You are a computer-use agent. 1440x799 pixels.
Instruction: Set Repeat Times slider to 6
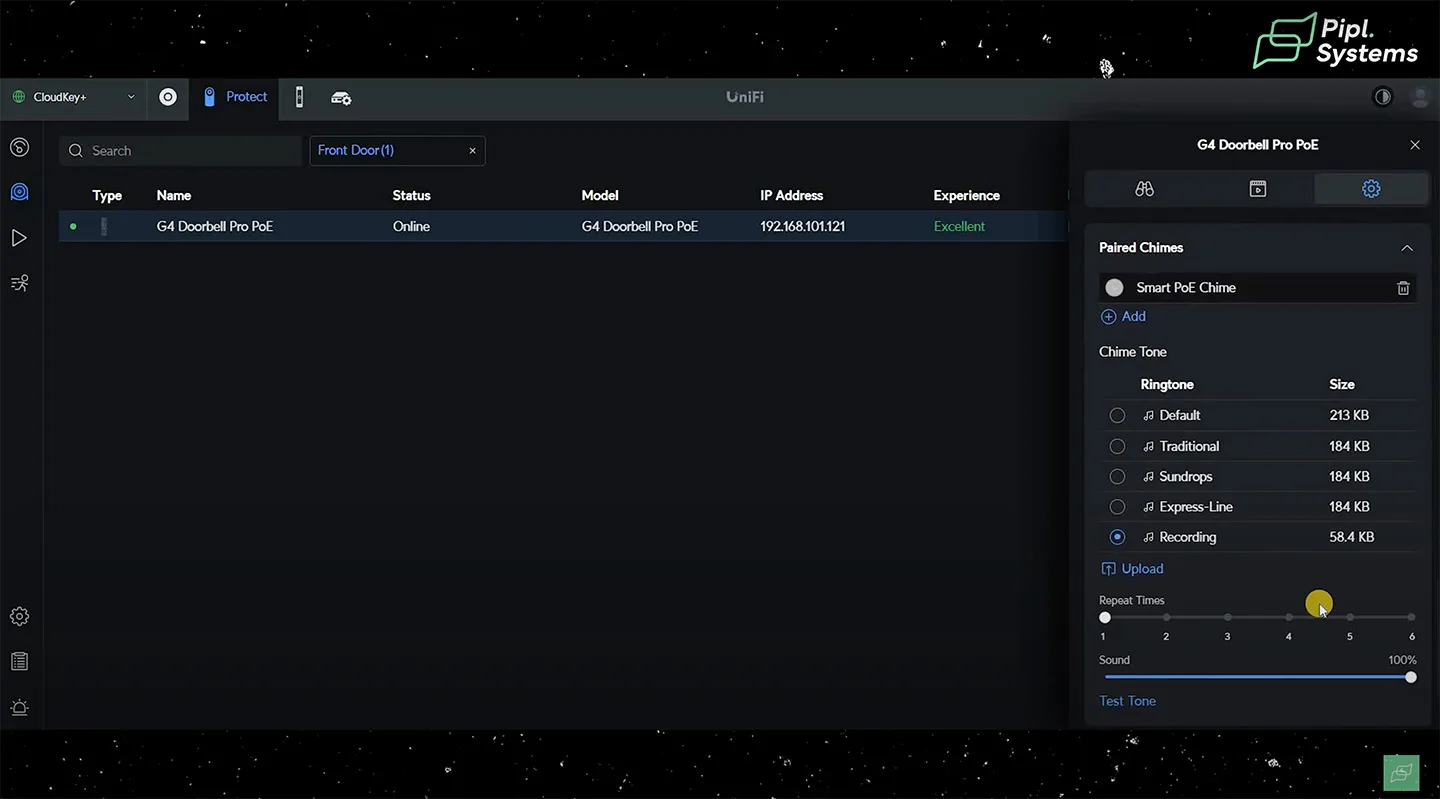point(1411,618)
